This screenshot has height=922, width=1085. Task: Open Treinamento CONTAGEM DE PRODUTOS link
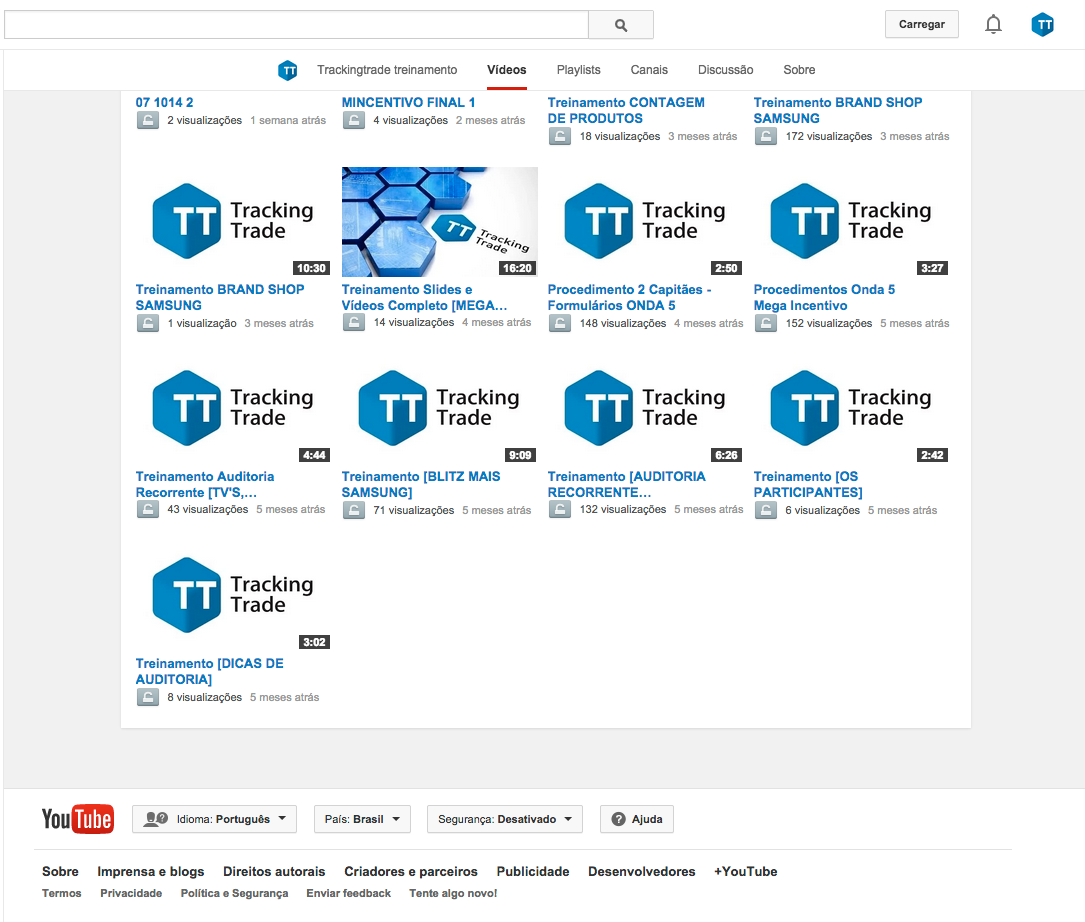626,110
